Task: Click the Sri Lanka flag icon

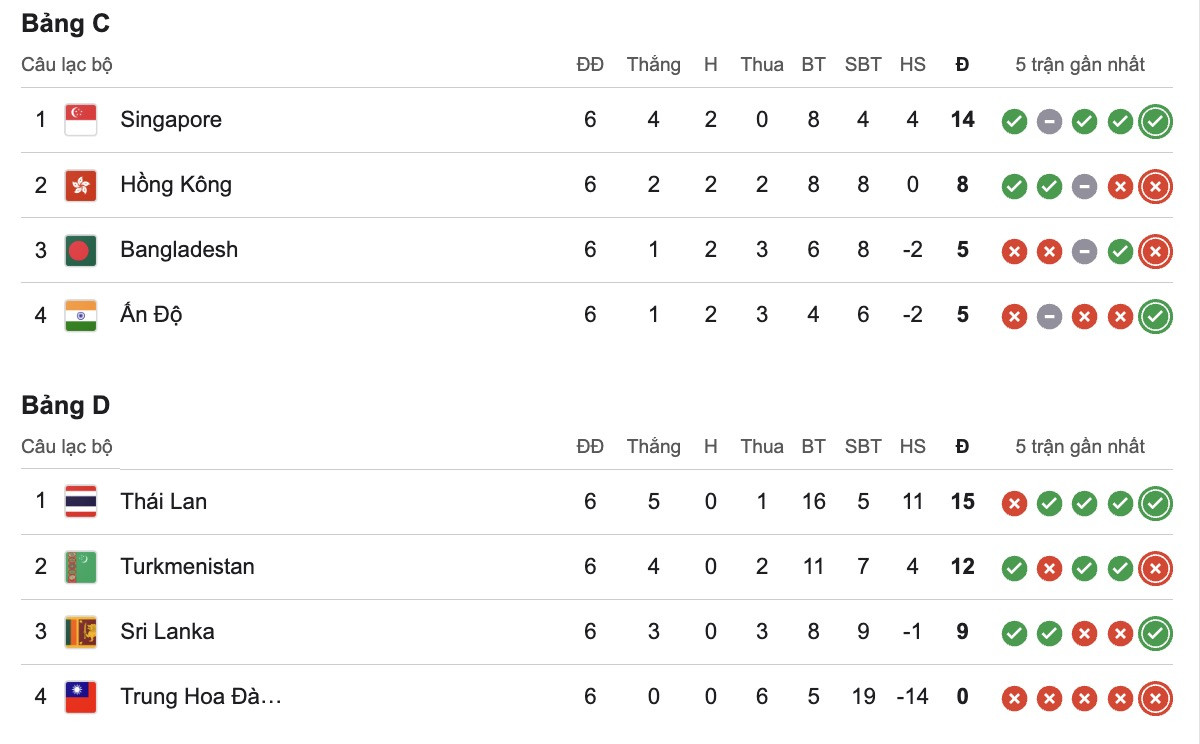Action: (80, 631)
